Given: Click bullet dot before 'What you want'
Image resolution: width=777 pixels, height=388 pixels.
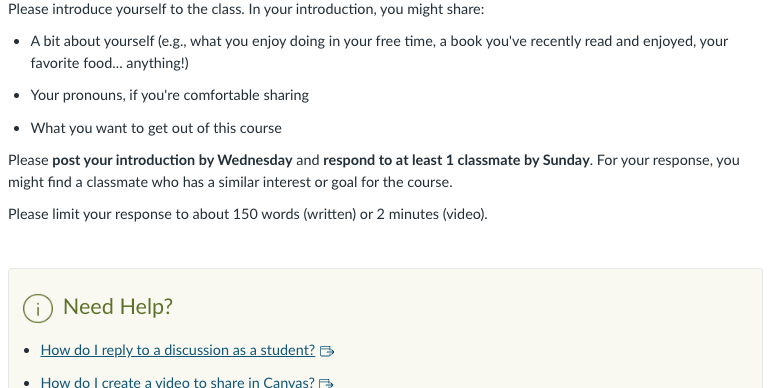Looking at the screenshot, I should (18, 129).
